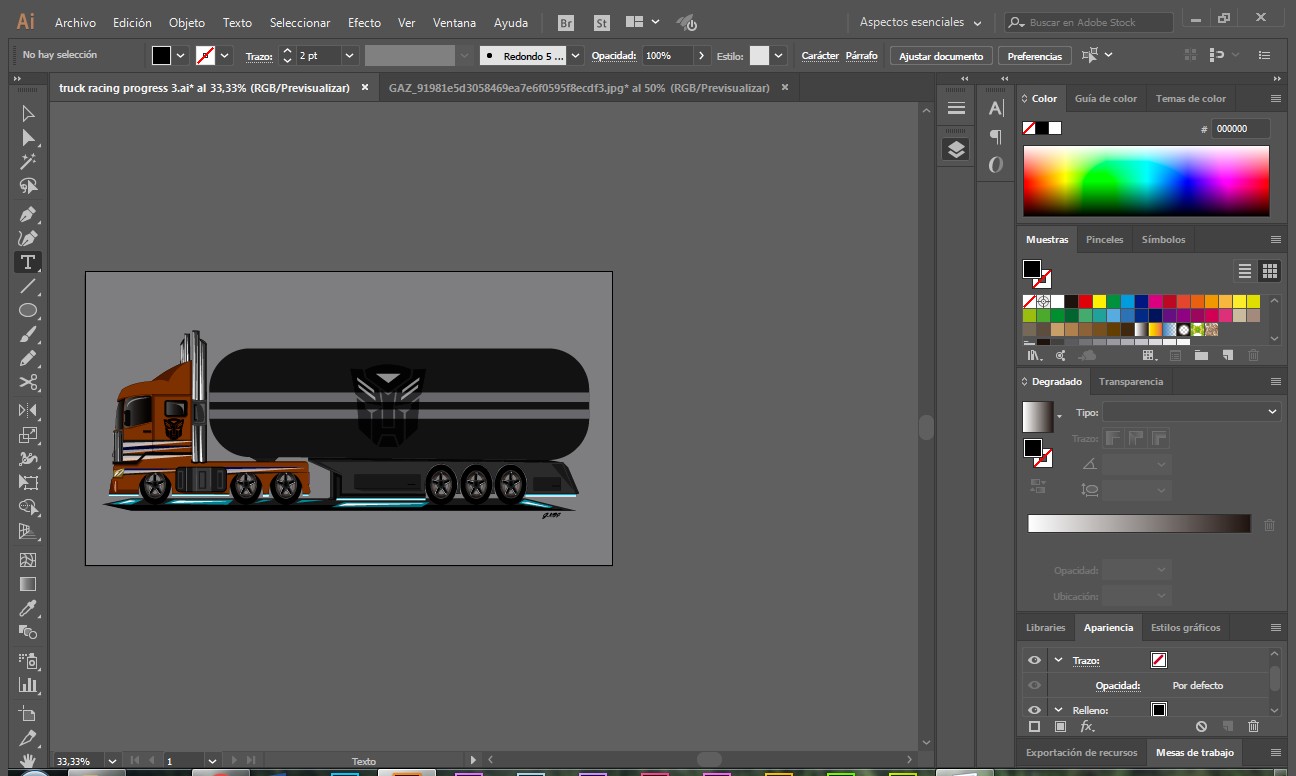Image resolution: width=1296 pixels, height=776 pixels.
Task: Select the Pencil tool
Action: [x=28, y=359]
